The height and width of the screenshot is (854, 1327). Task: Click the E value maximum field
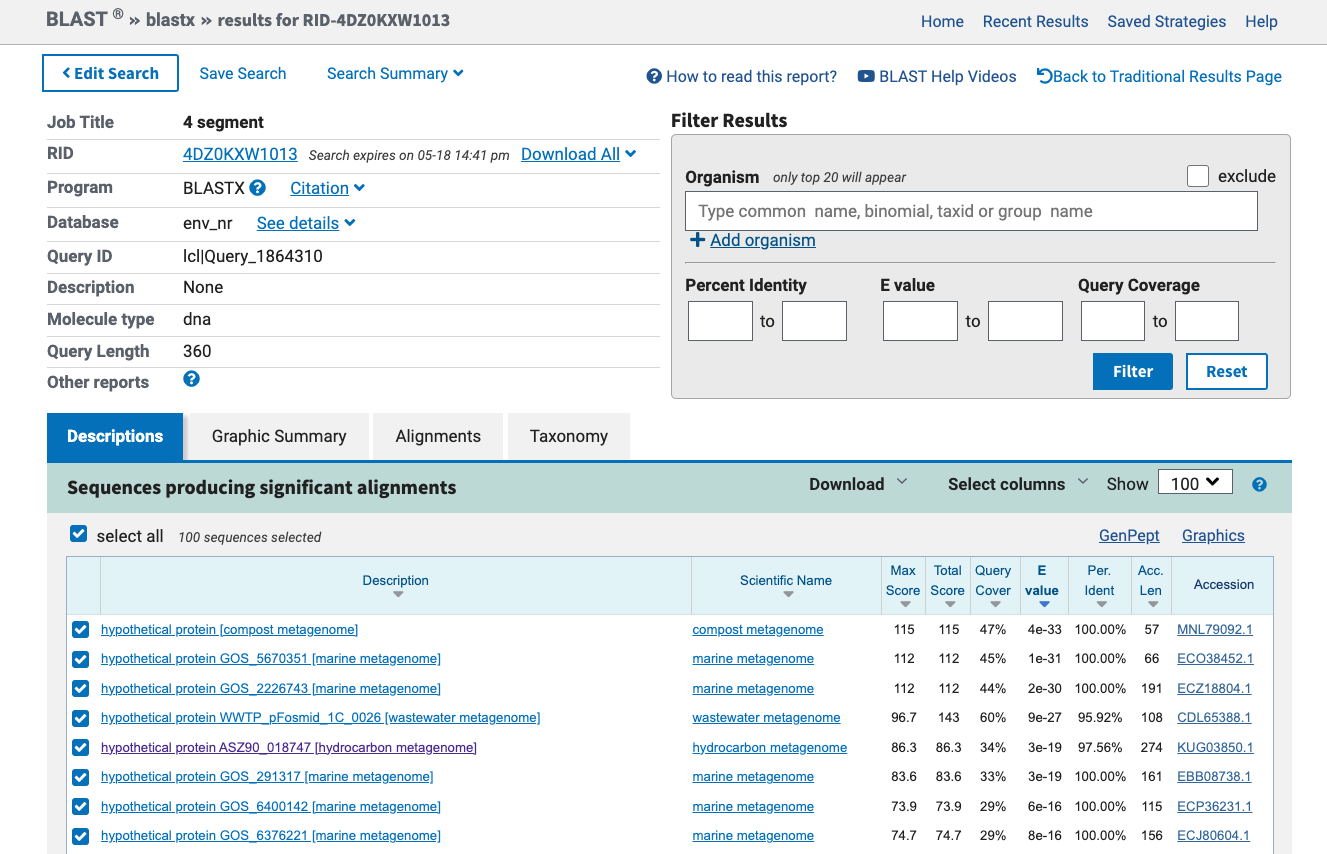pyautogui.click(x=1025, y=321)
